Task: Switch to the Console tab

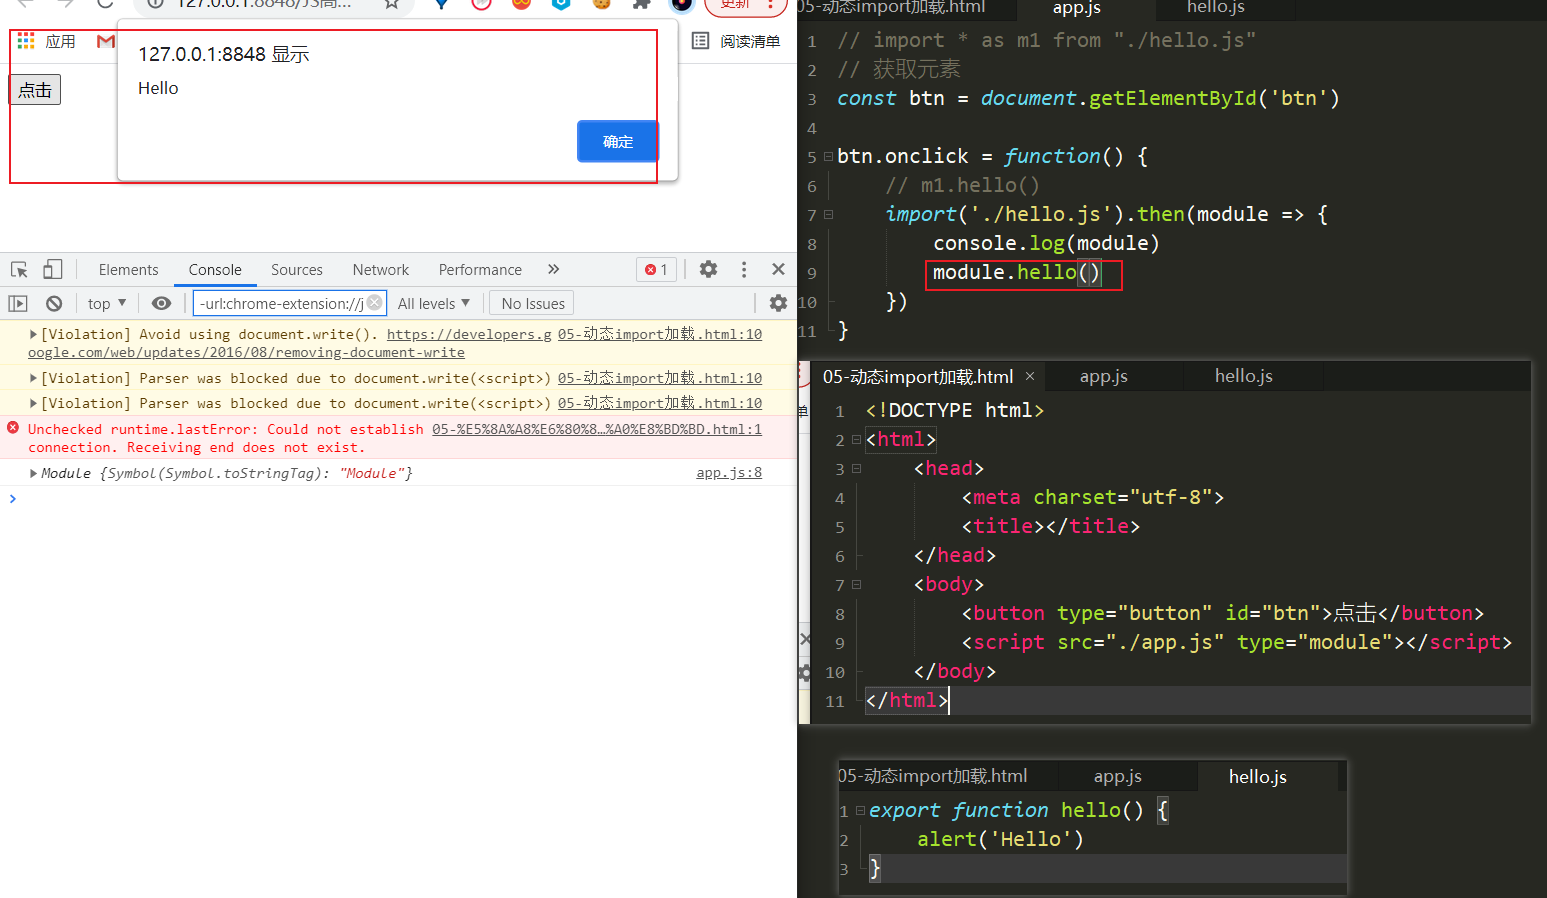Action: (215, 269)
